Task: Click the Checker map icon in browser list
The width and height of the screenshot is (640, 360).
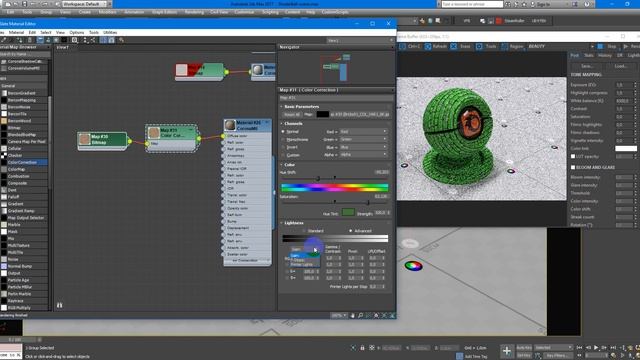Action: point(4,155)
